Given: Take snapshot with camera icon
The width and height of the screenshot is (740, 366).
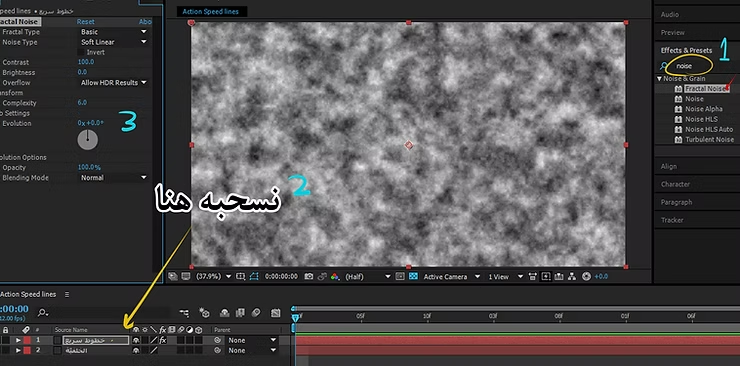Looking at the screenshot, I should pyautogui.click(x=309, y=276).
